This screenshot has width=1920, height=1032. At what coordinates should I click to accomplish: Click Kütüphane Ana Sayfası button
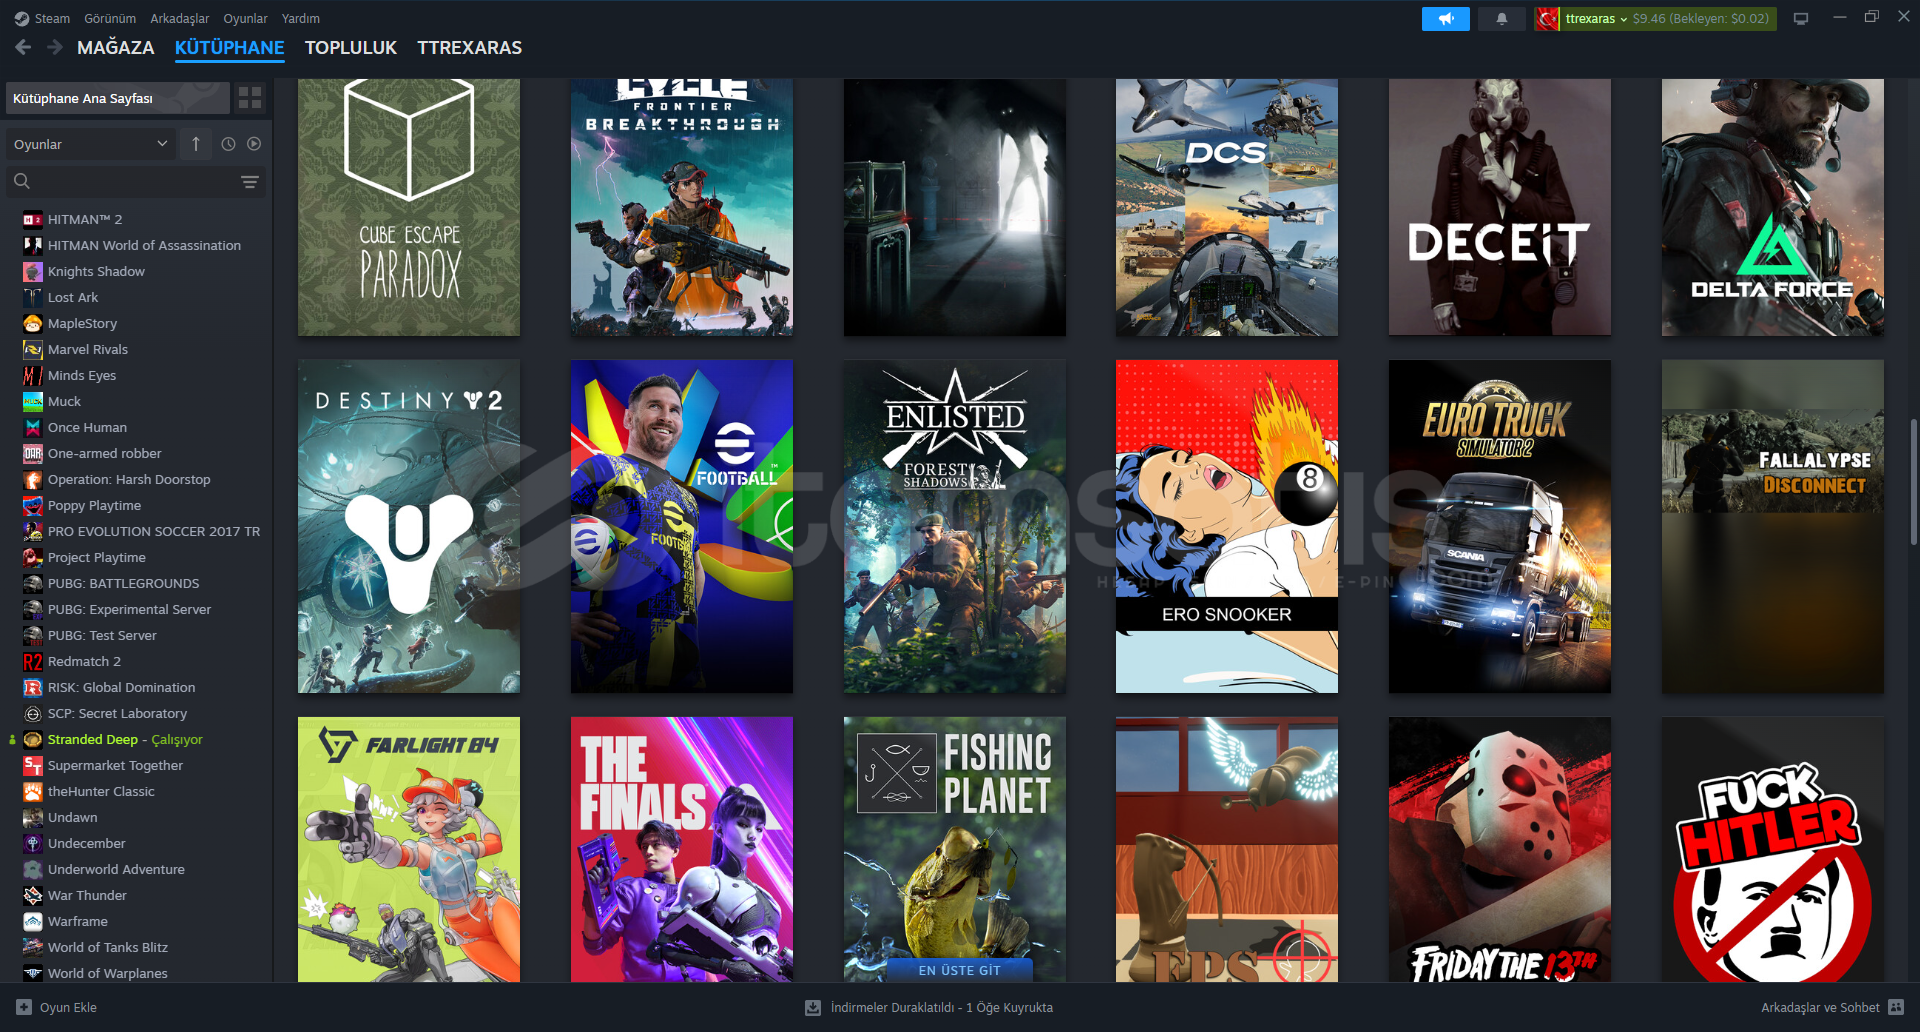[x=118, y=98]
